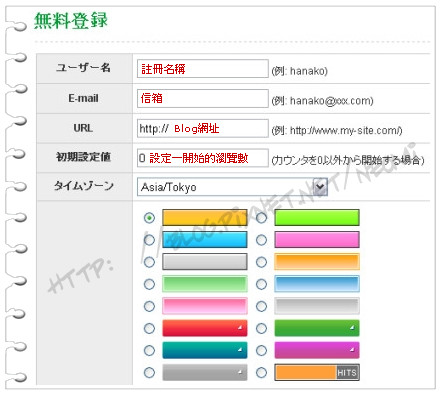
Task: Click the (例: hanako@xxx.com) example text
Action: (322, 101)
